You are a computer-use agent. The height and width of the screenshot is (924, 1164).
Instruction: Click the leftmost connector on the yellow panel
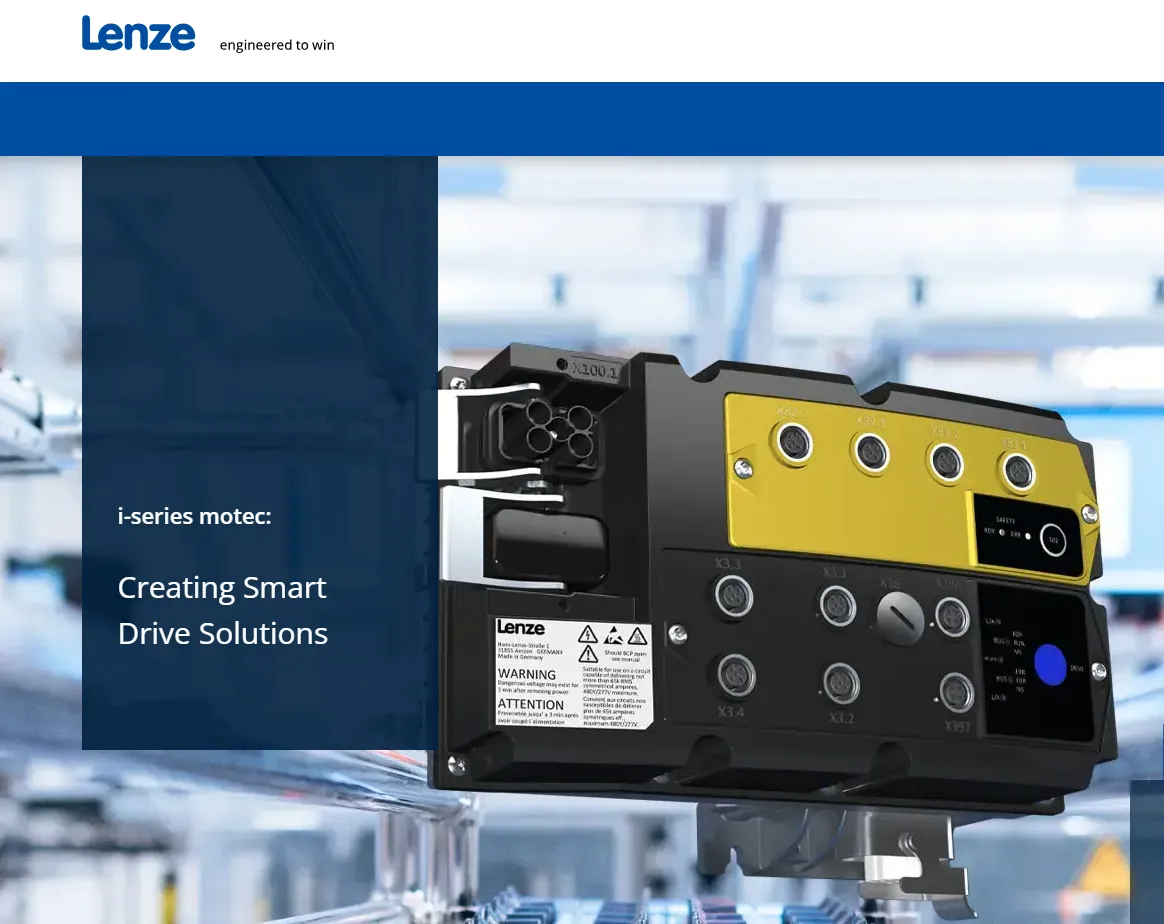click(x=795, y=442)
